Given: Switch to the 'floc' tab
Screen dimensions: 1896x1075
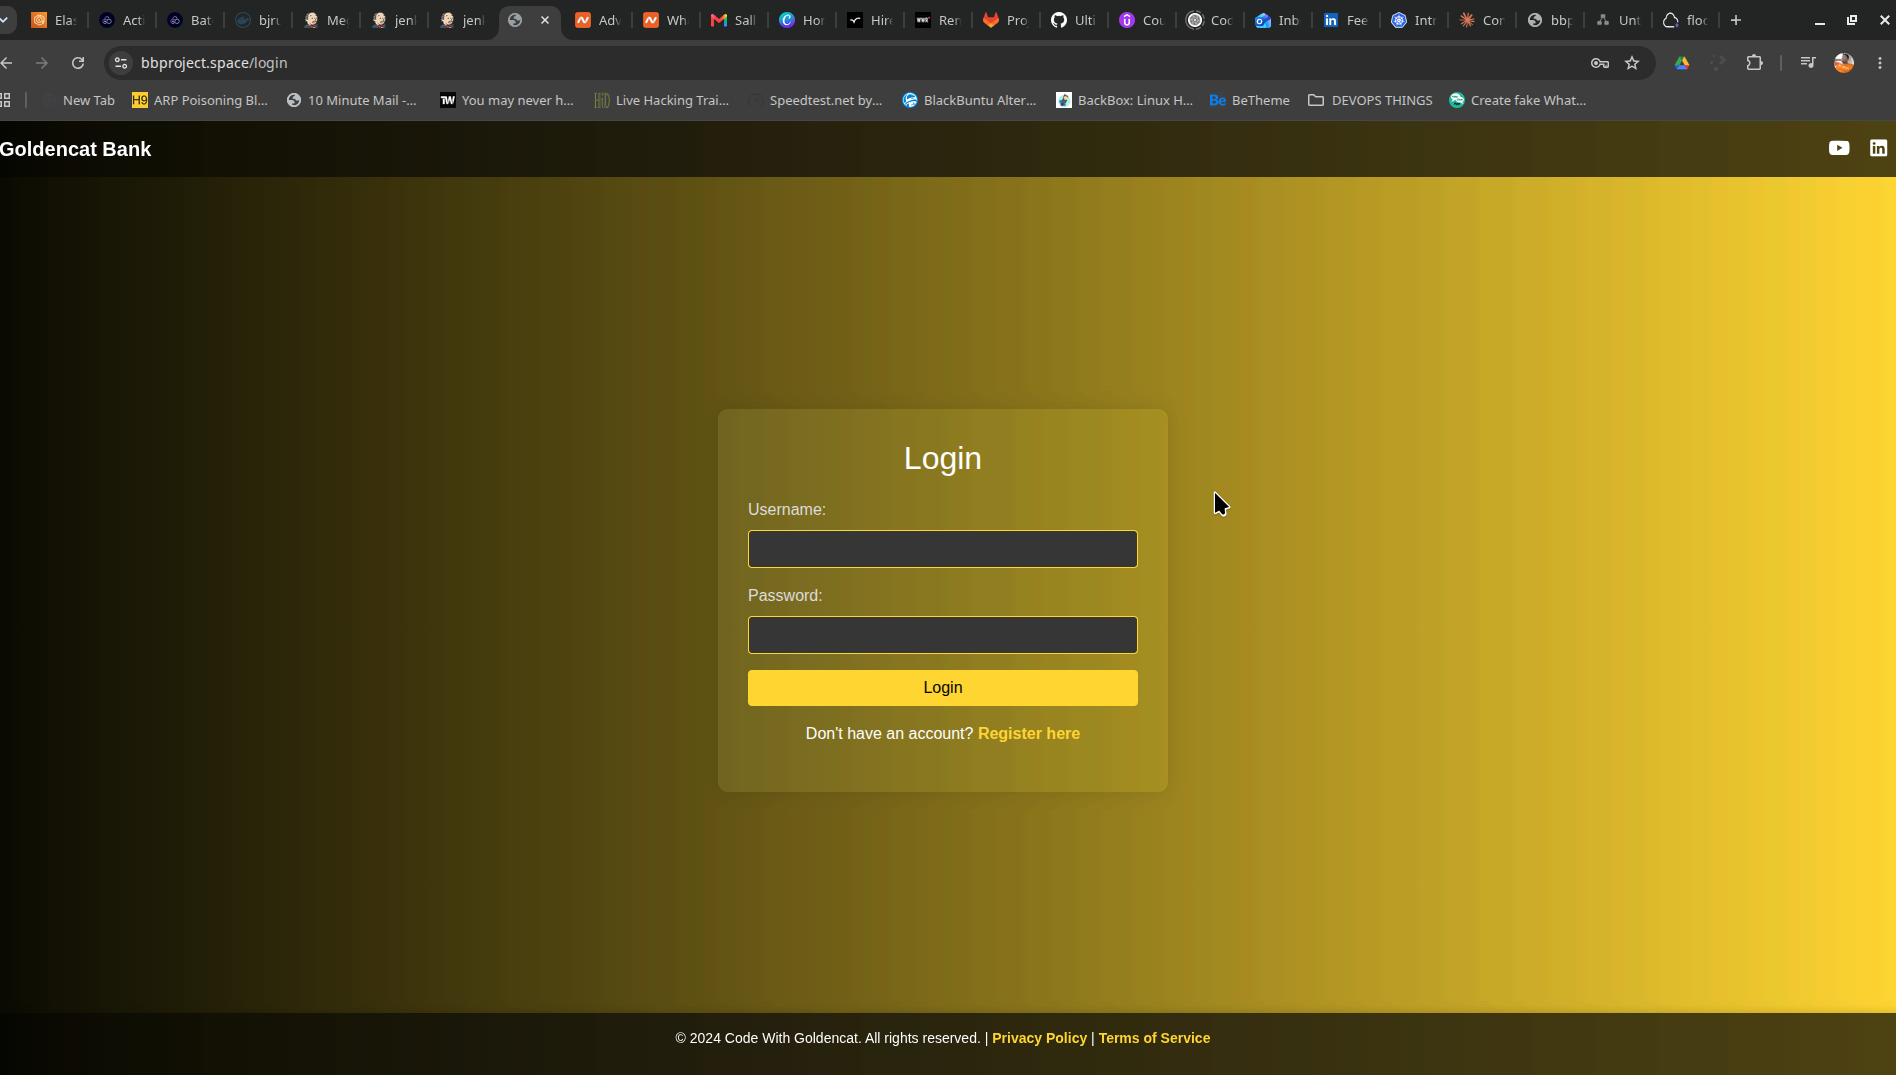Looking at the screenshot, I should (x=1686, y=20).
